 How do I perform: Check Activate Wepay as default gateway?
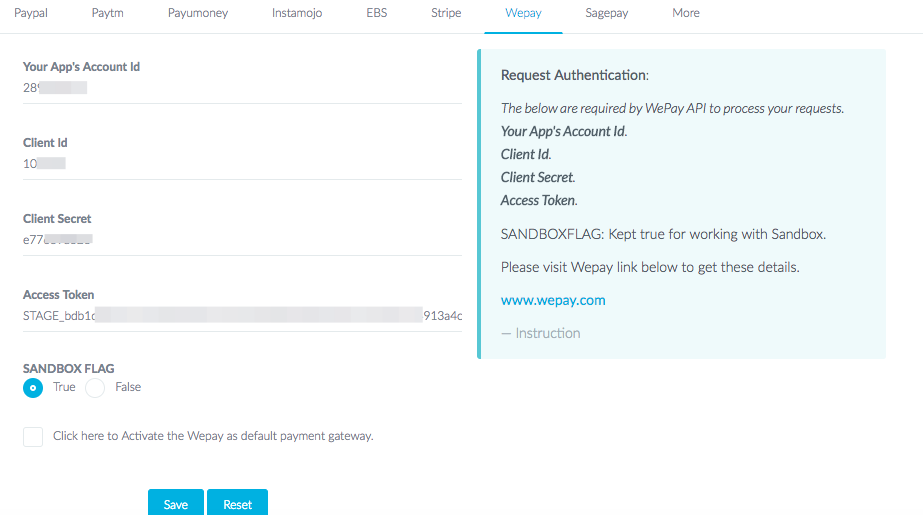pos(33,437)
